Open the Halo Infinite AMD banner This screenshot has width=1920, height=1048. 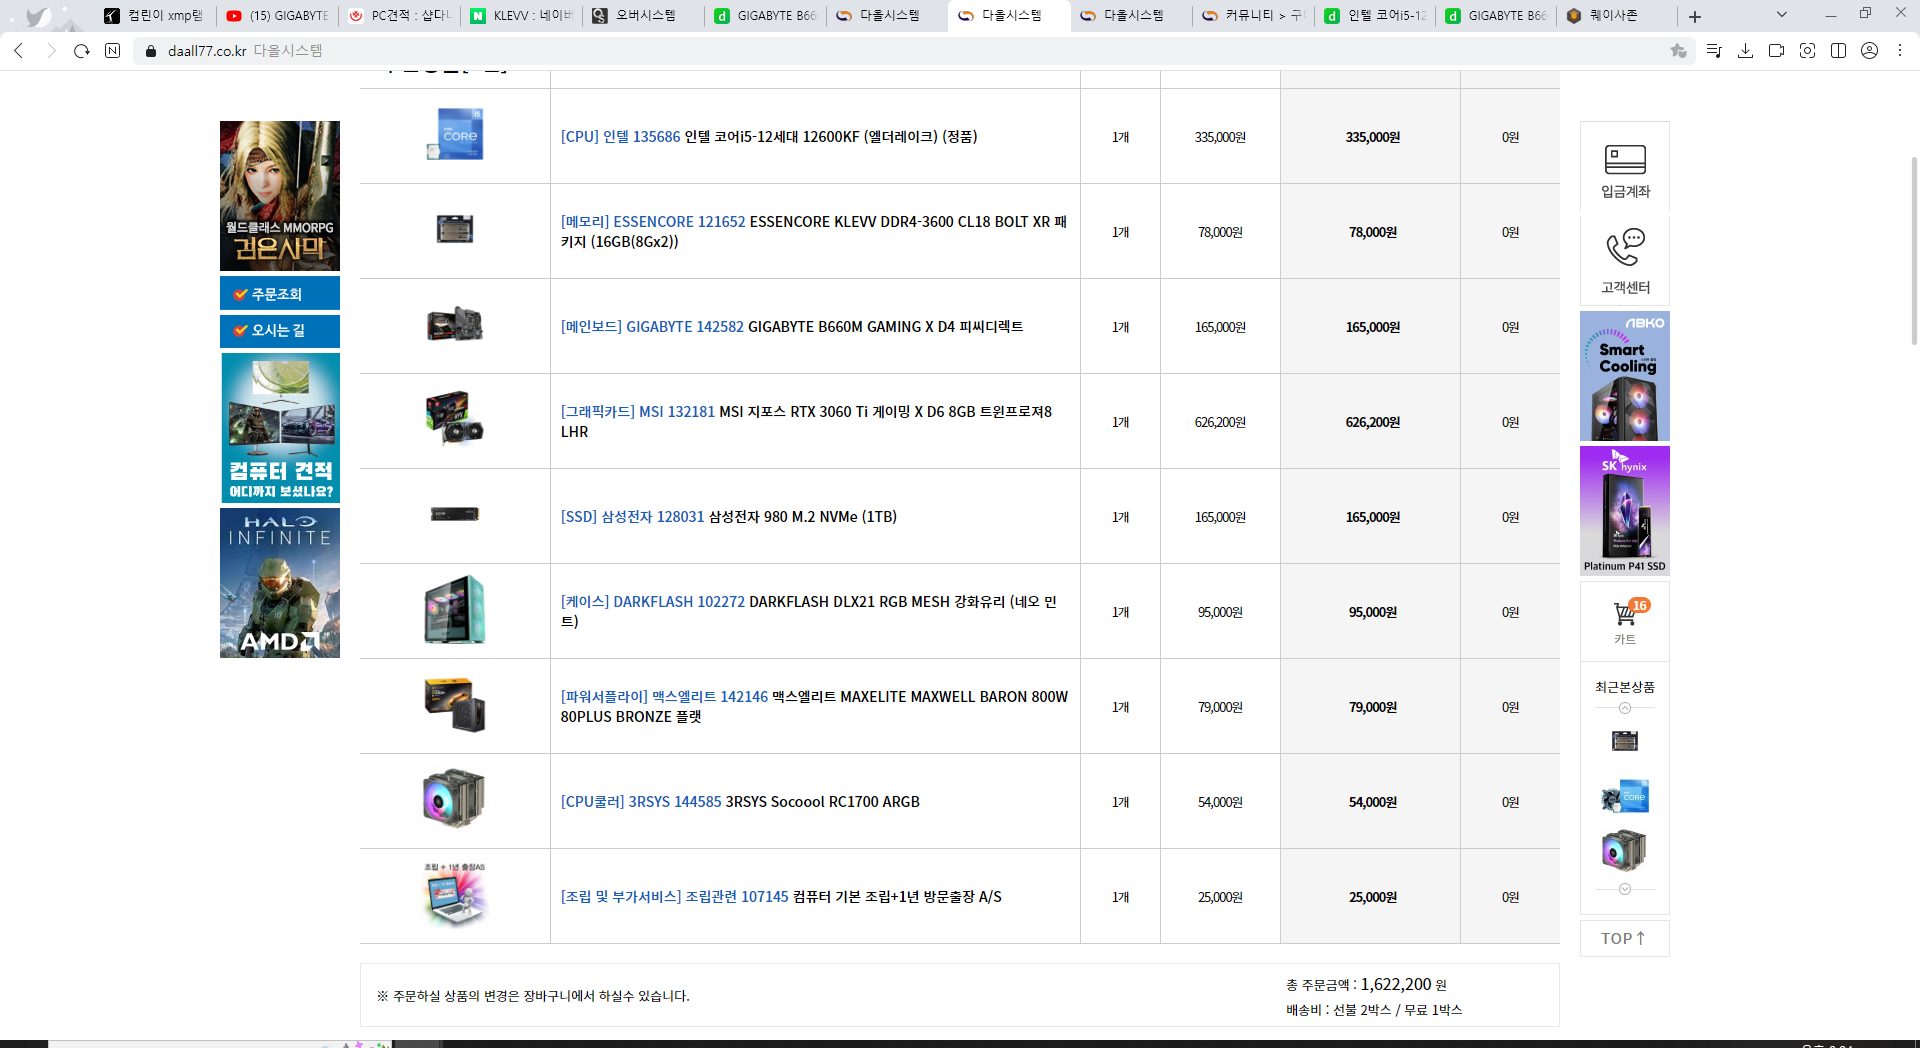(280, 583)
